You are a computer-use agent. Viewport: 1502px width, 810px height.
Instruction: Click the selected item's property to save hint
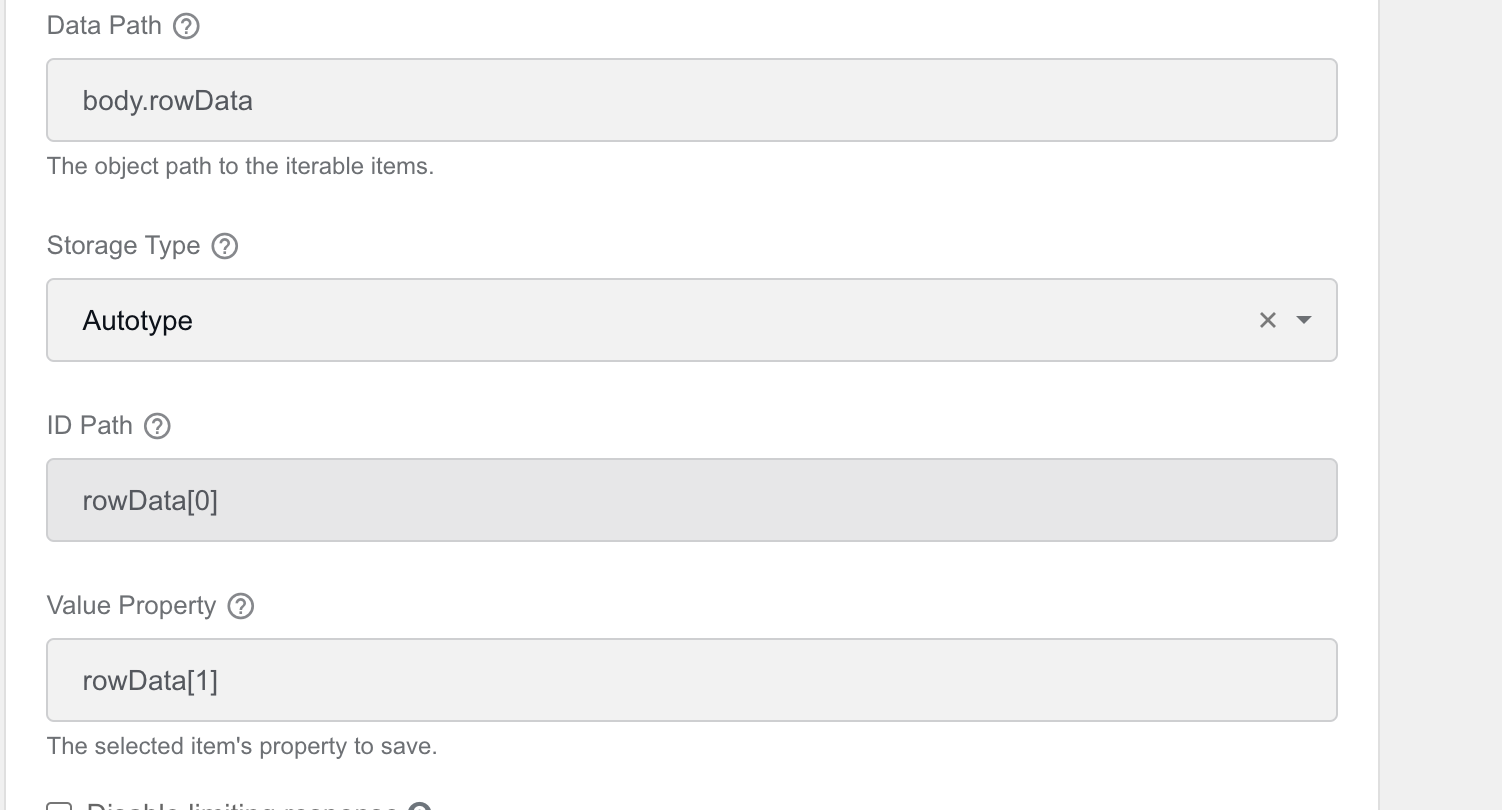(x=242, y=746)
